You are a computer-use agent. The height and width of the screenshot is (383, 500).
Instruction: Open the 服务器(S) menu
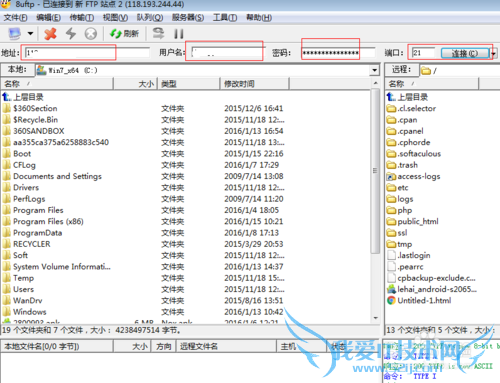188,17
